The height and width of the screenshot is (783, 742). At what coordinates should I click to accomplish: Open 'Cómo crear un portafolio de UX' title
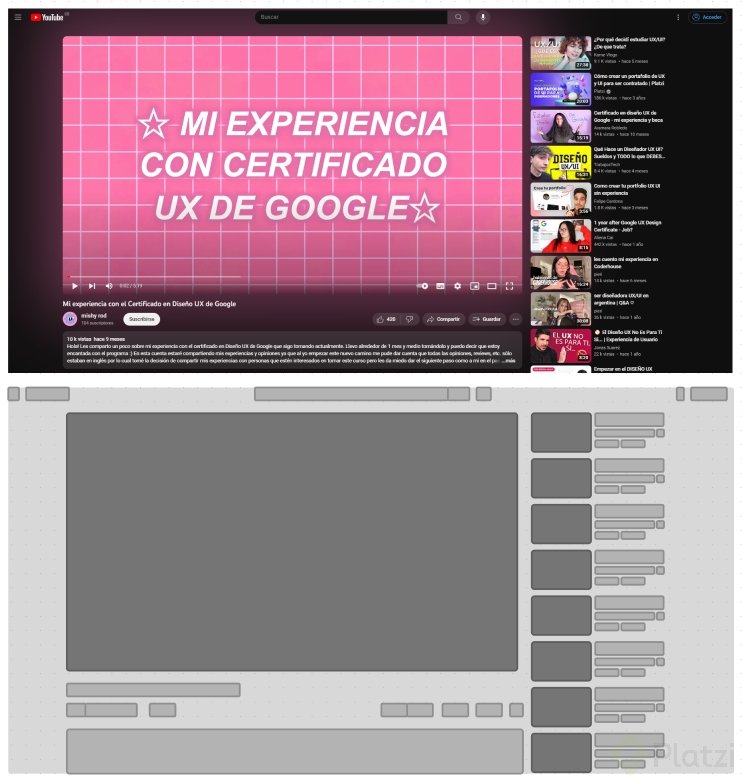[629, 80]
